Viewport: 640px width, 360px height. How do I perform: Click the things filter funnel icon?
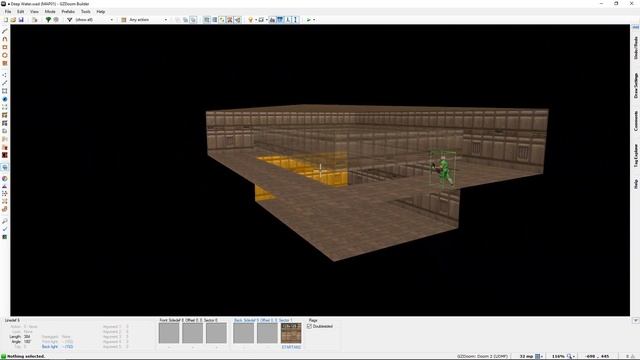69,20
